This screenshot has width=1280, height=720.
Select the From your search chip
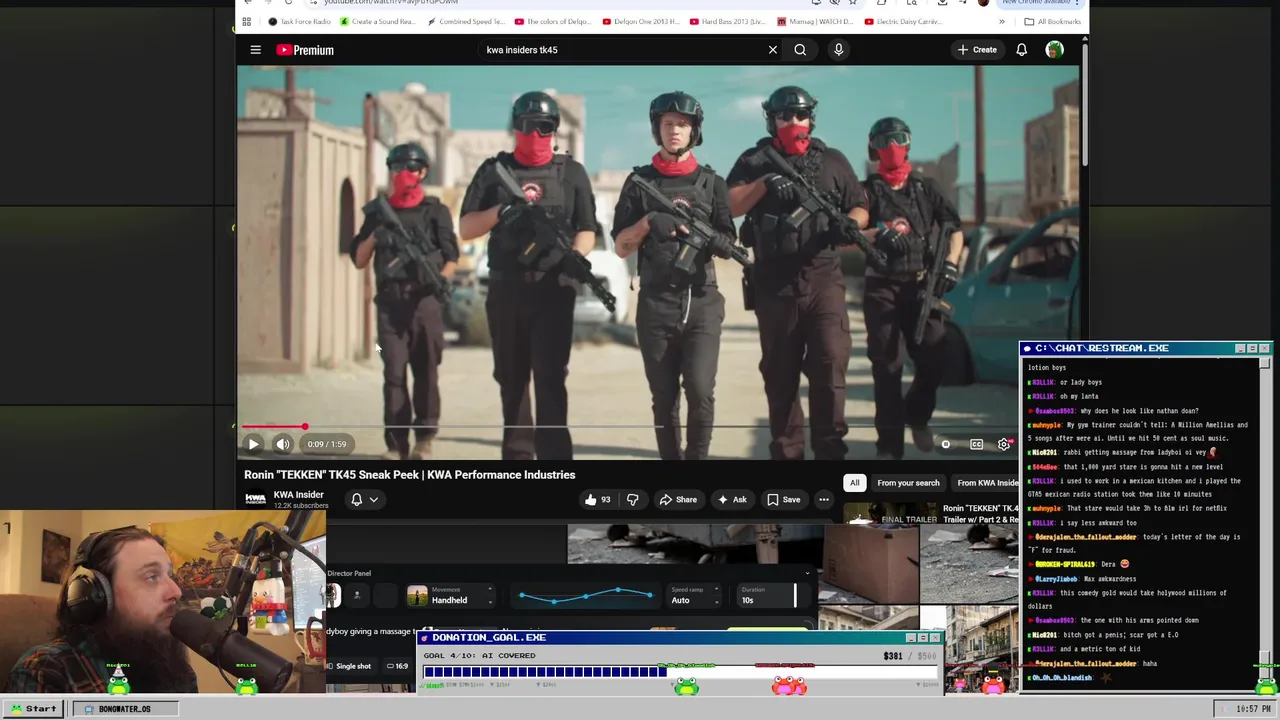tap(908, 483)
